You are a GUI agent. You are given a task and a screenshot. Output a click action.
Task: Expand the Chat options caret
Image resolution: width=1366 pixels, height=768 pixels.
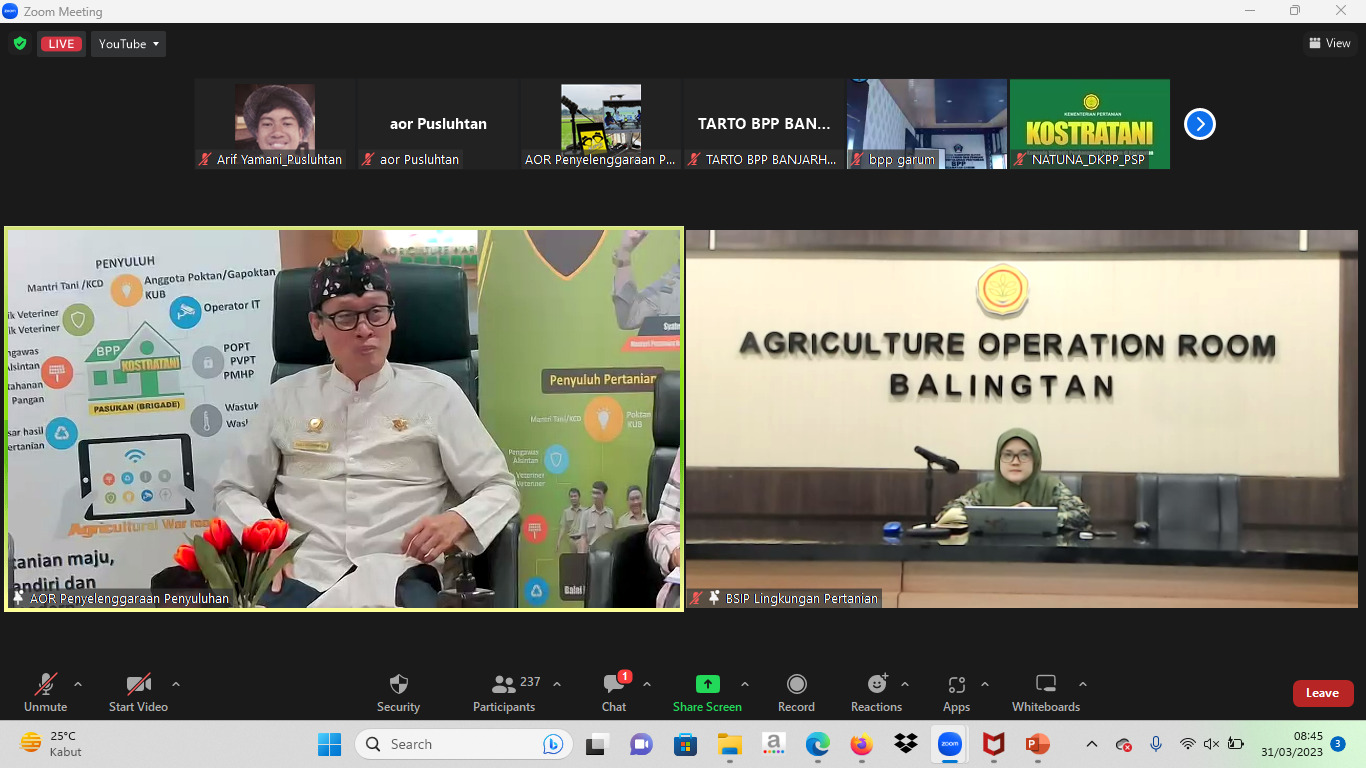click(x=647, y=684)
